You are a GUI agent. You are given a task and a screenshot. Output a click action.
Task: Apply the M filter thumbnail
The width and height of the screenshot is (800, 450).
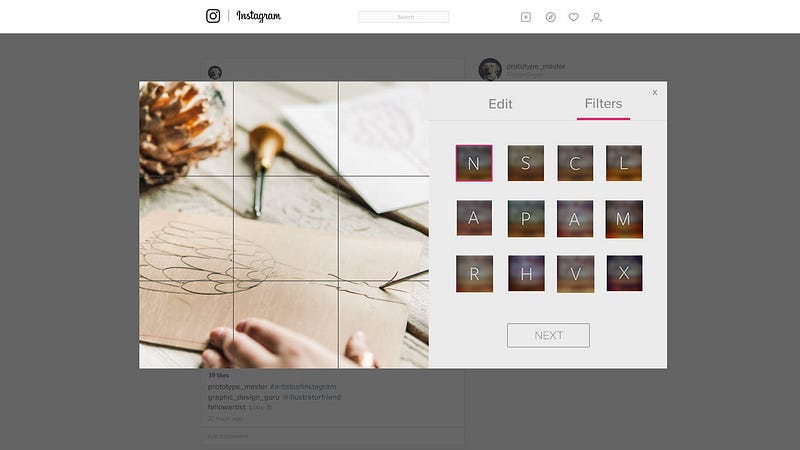point(624,219)
